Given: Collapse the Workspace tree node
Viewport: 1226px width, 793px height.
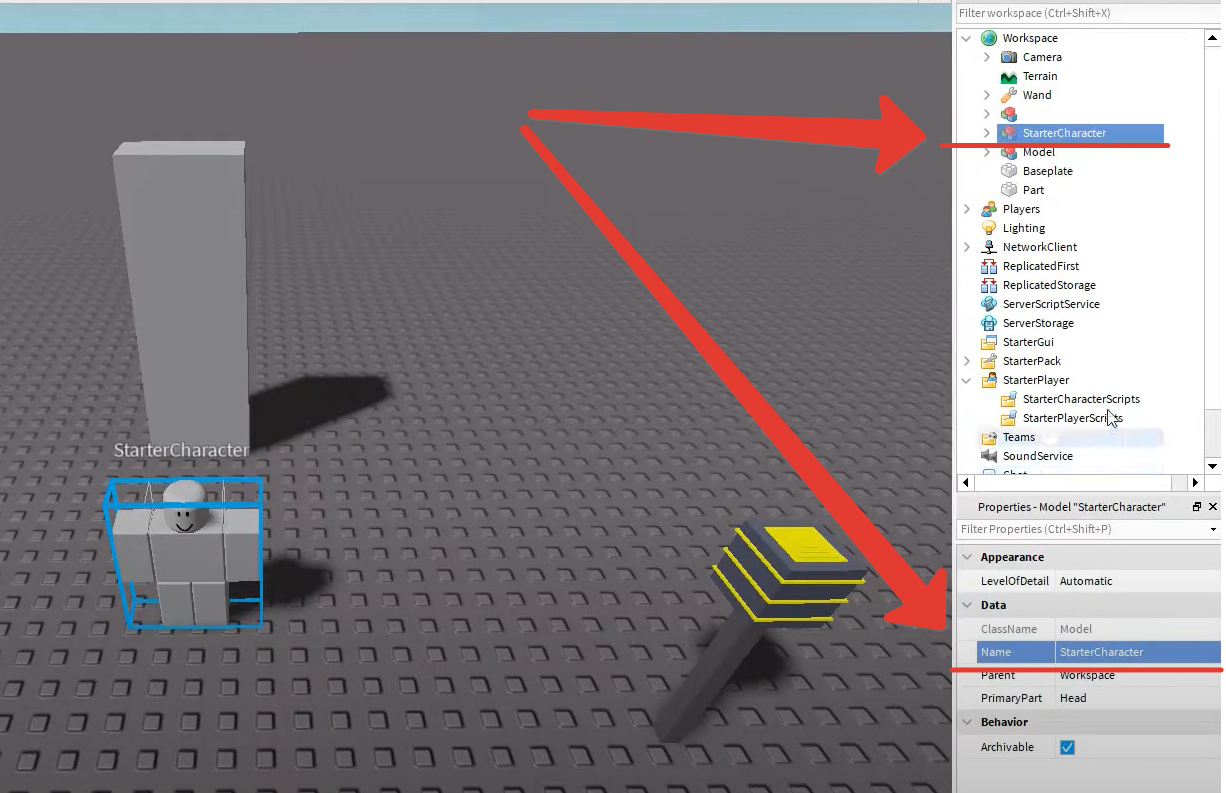Looking at the screenshot, I should [x=966, y=38].
